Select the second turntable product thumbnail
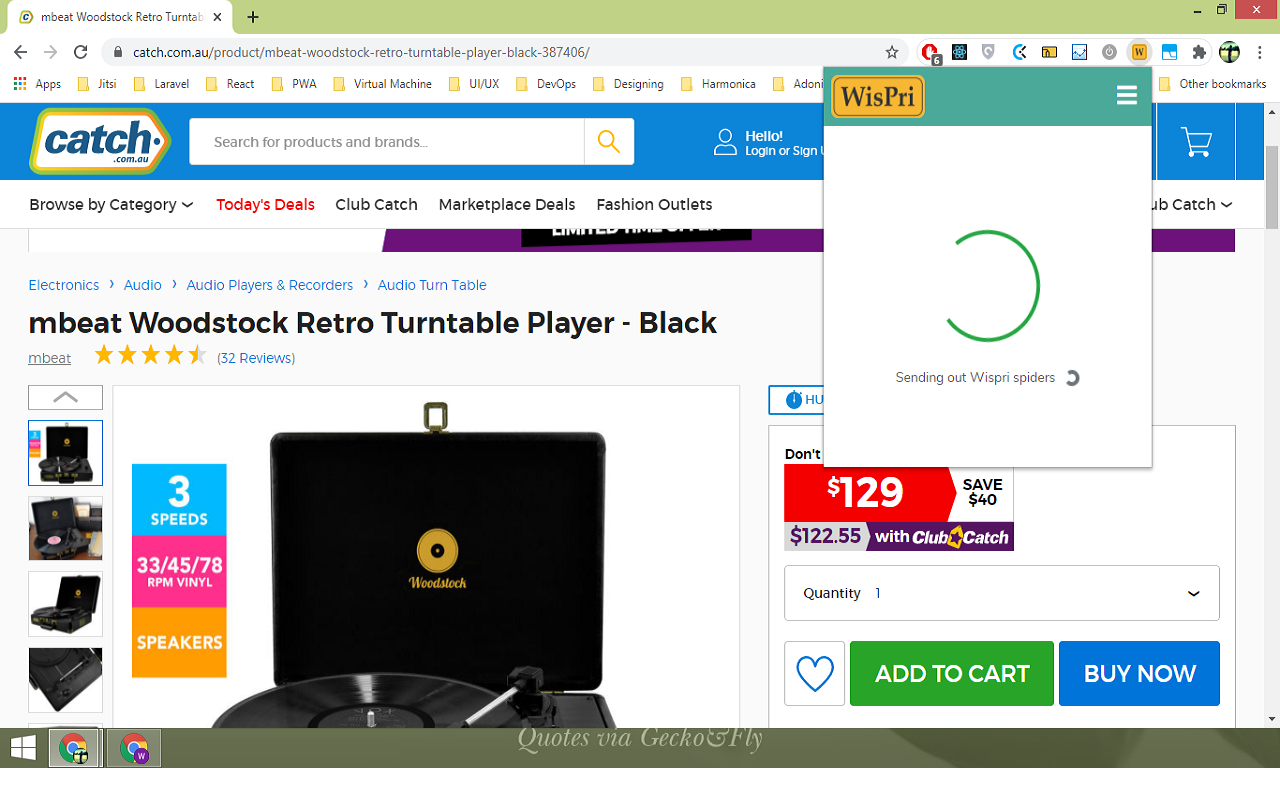The height and width of the screenshot is (800, 1280). [x=65, y=528]
